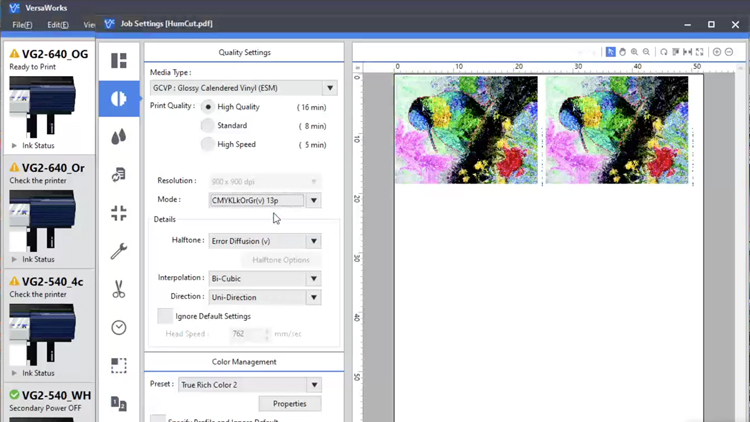
Task: Choose High Speed print quality
Action: [x=208, y=145]
